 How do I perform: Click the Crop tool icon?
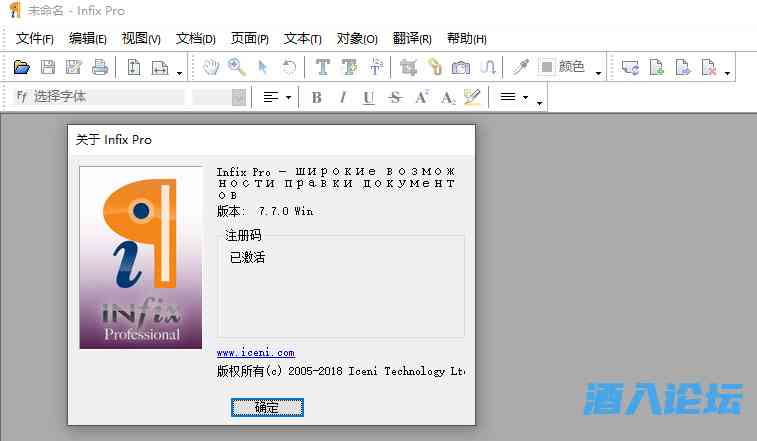pyautogui.click(x=408, y=67)
